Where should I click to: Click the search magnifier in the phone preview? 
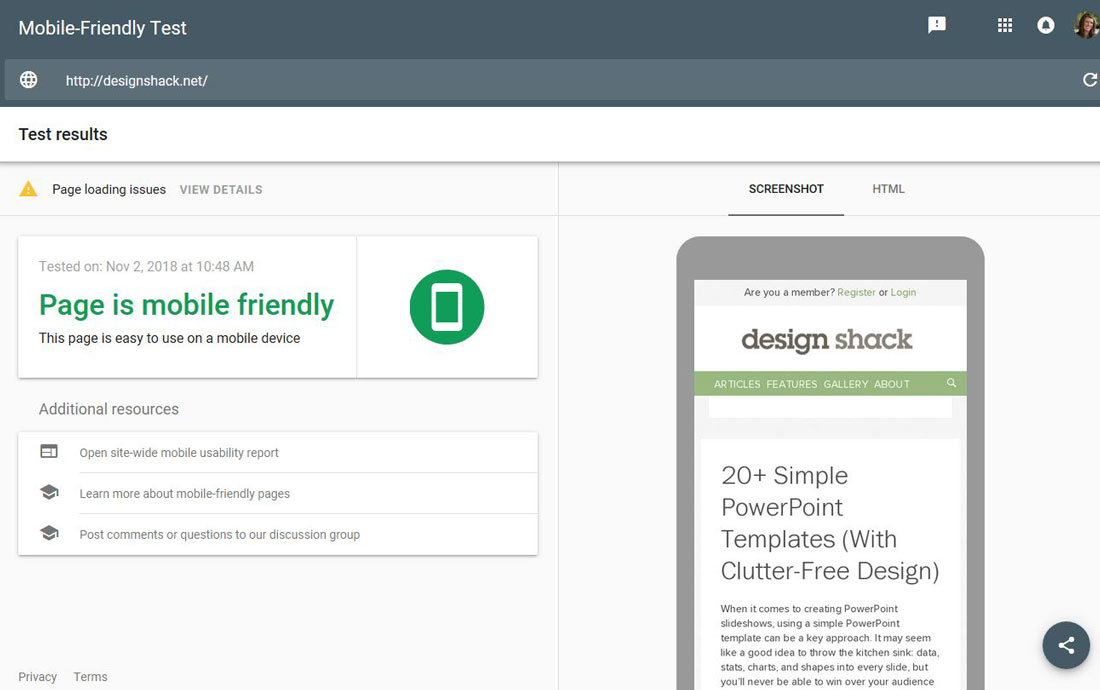click(951, 383)
